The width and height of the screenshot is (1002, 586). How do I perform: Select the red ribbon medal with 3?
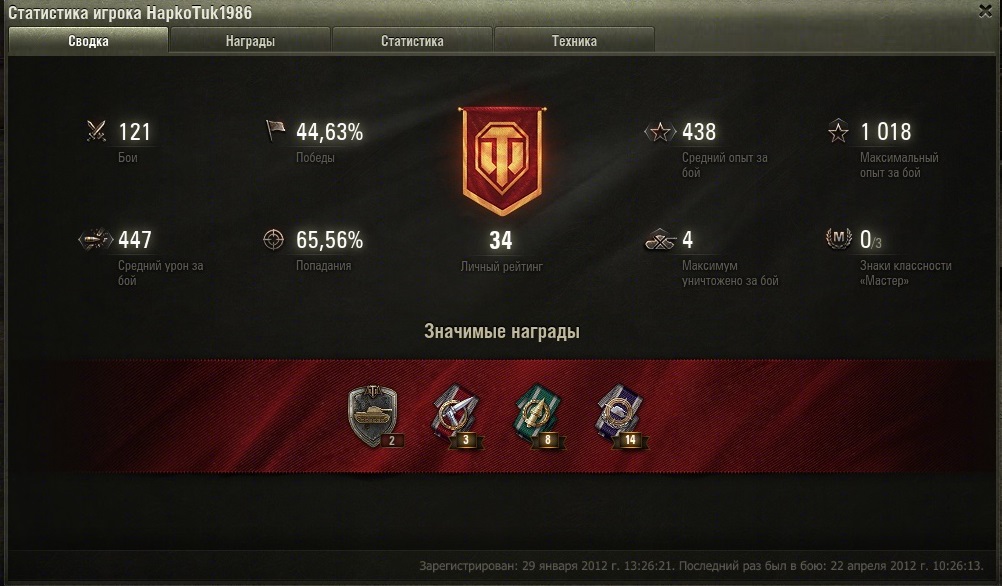(x=456, y=417)
